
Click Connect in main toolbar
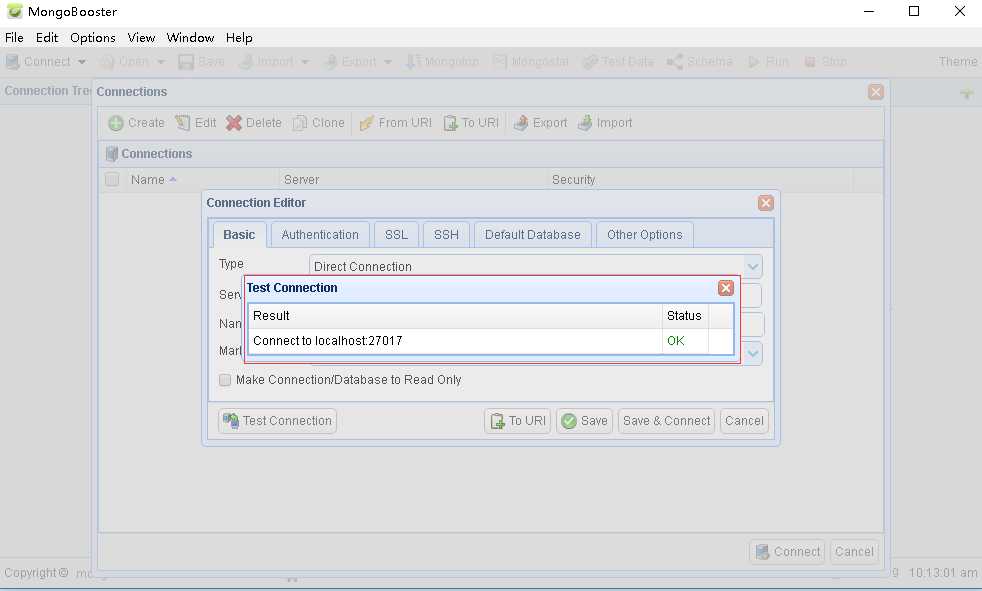(38, 61)
